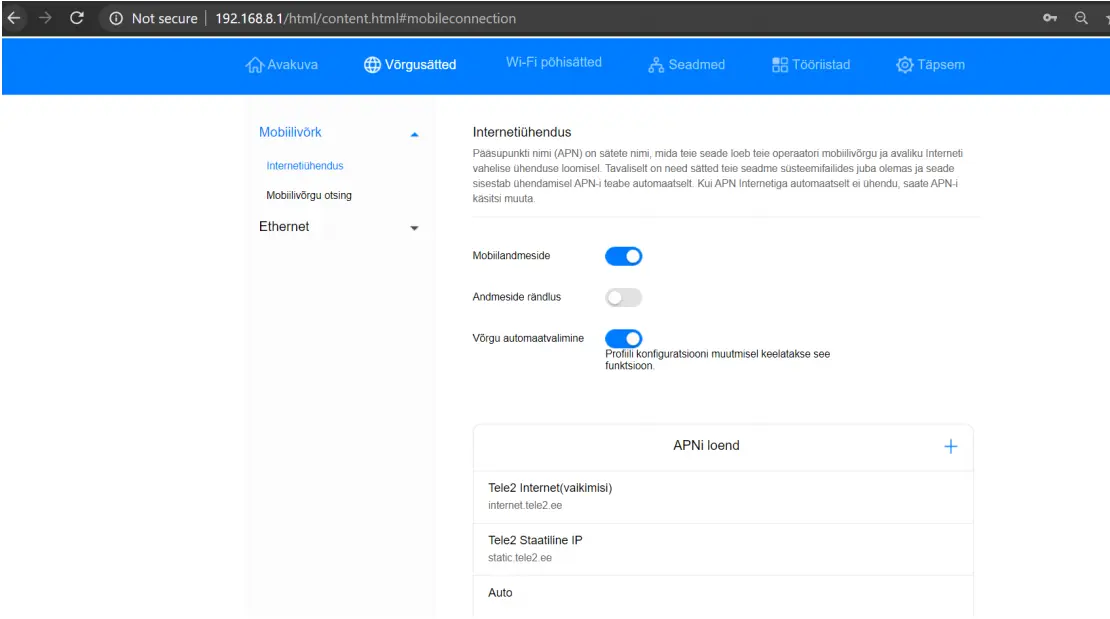Open Mobiilivõrgu otsing in the sidebar

309,195
